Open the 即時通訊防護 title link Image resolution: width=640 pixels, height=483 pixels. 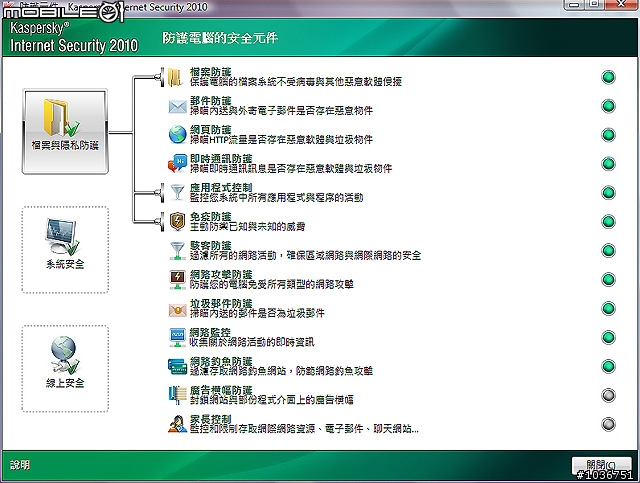point(221,159)
